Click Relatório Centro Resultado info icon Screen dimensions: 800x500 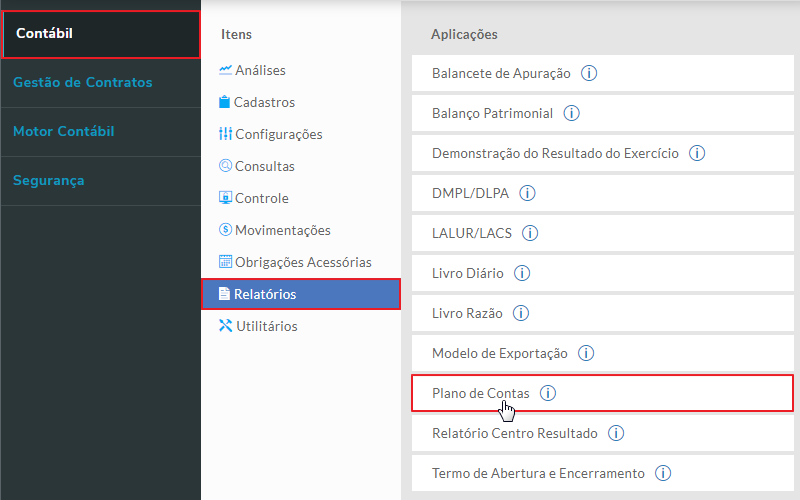(x=616, y=433)
